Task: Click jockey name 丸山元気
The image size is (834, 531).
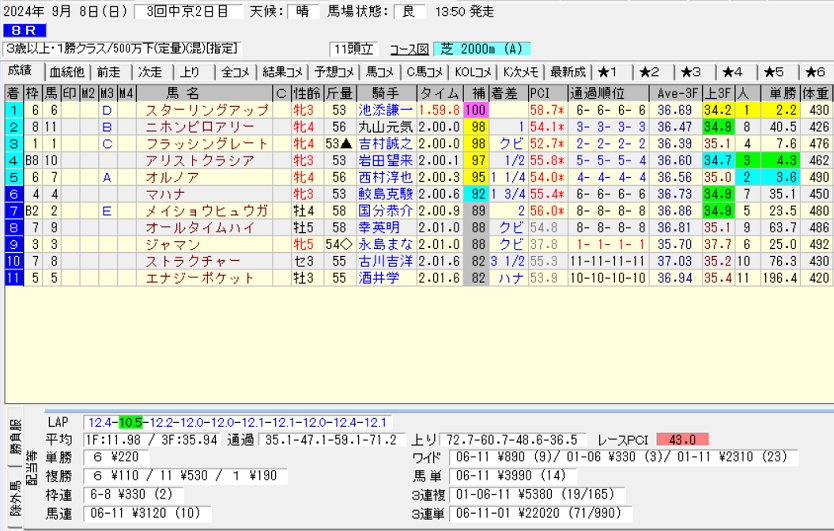Action: click(x=384, y=127)
